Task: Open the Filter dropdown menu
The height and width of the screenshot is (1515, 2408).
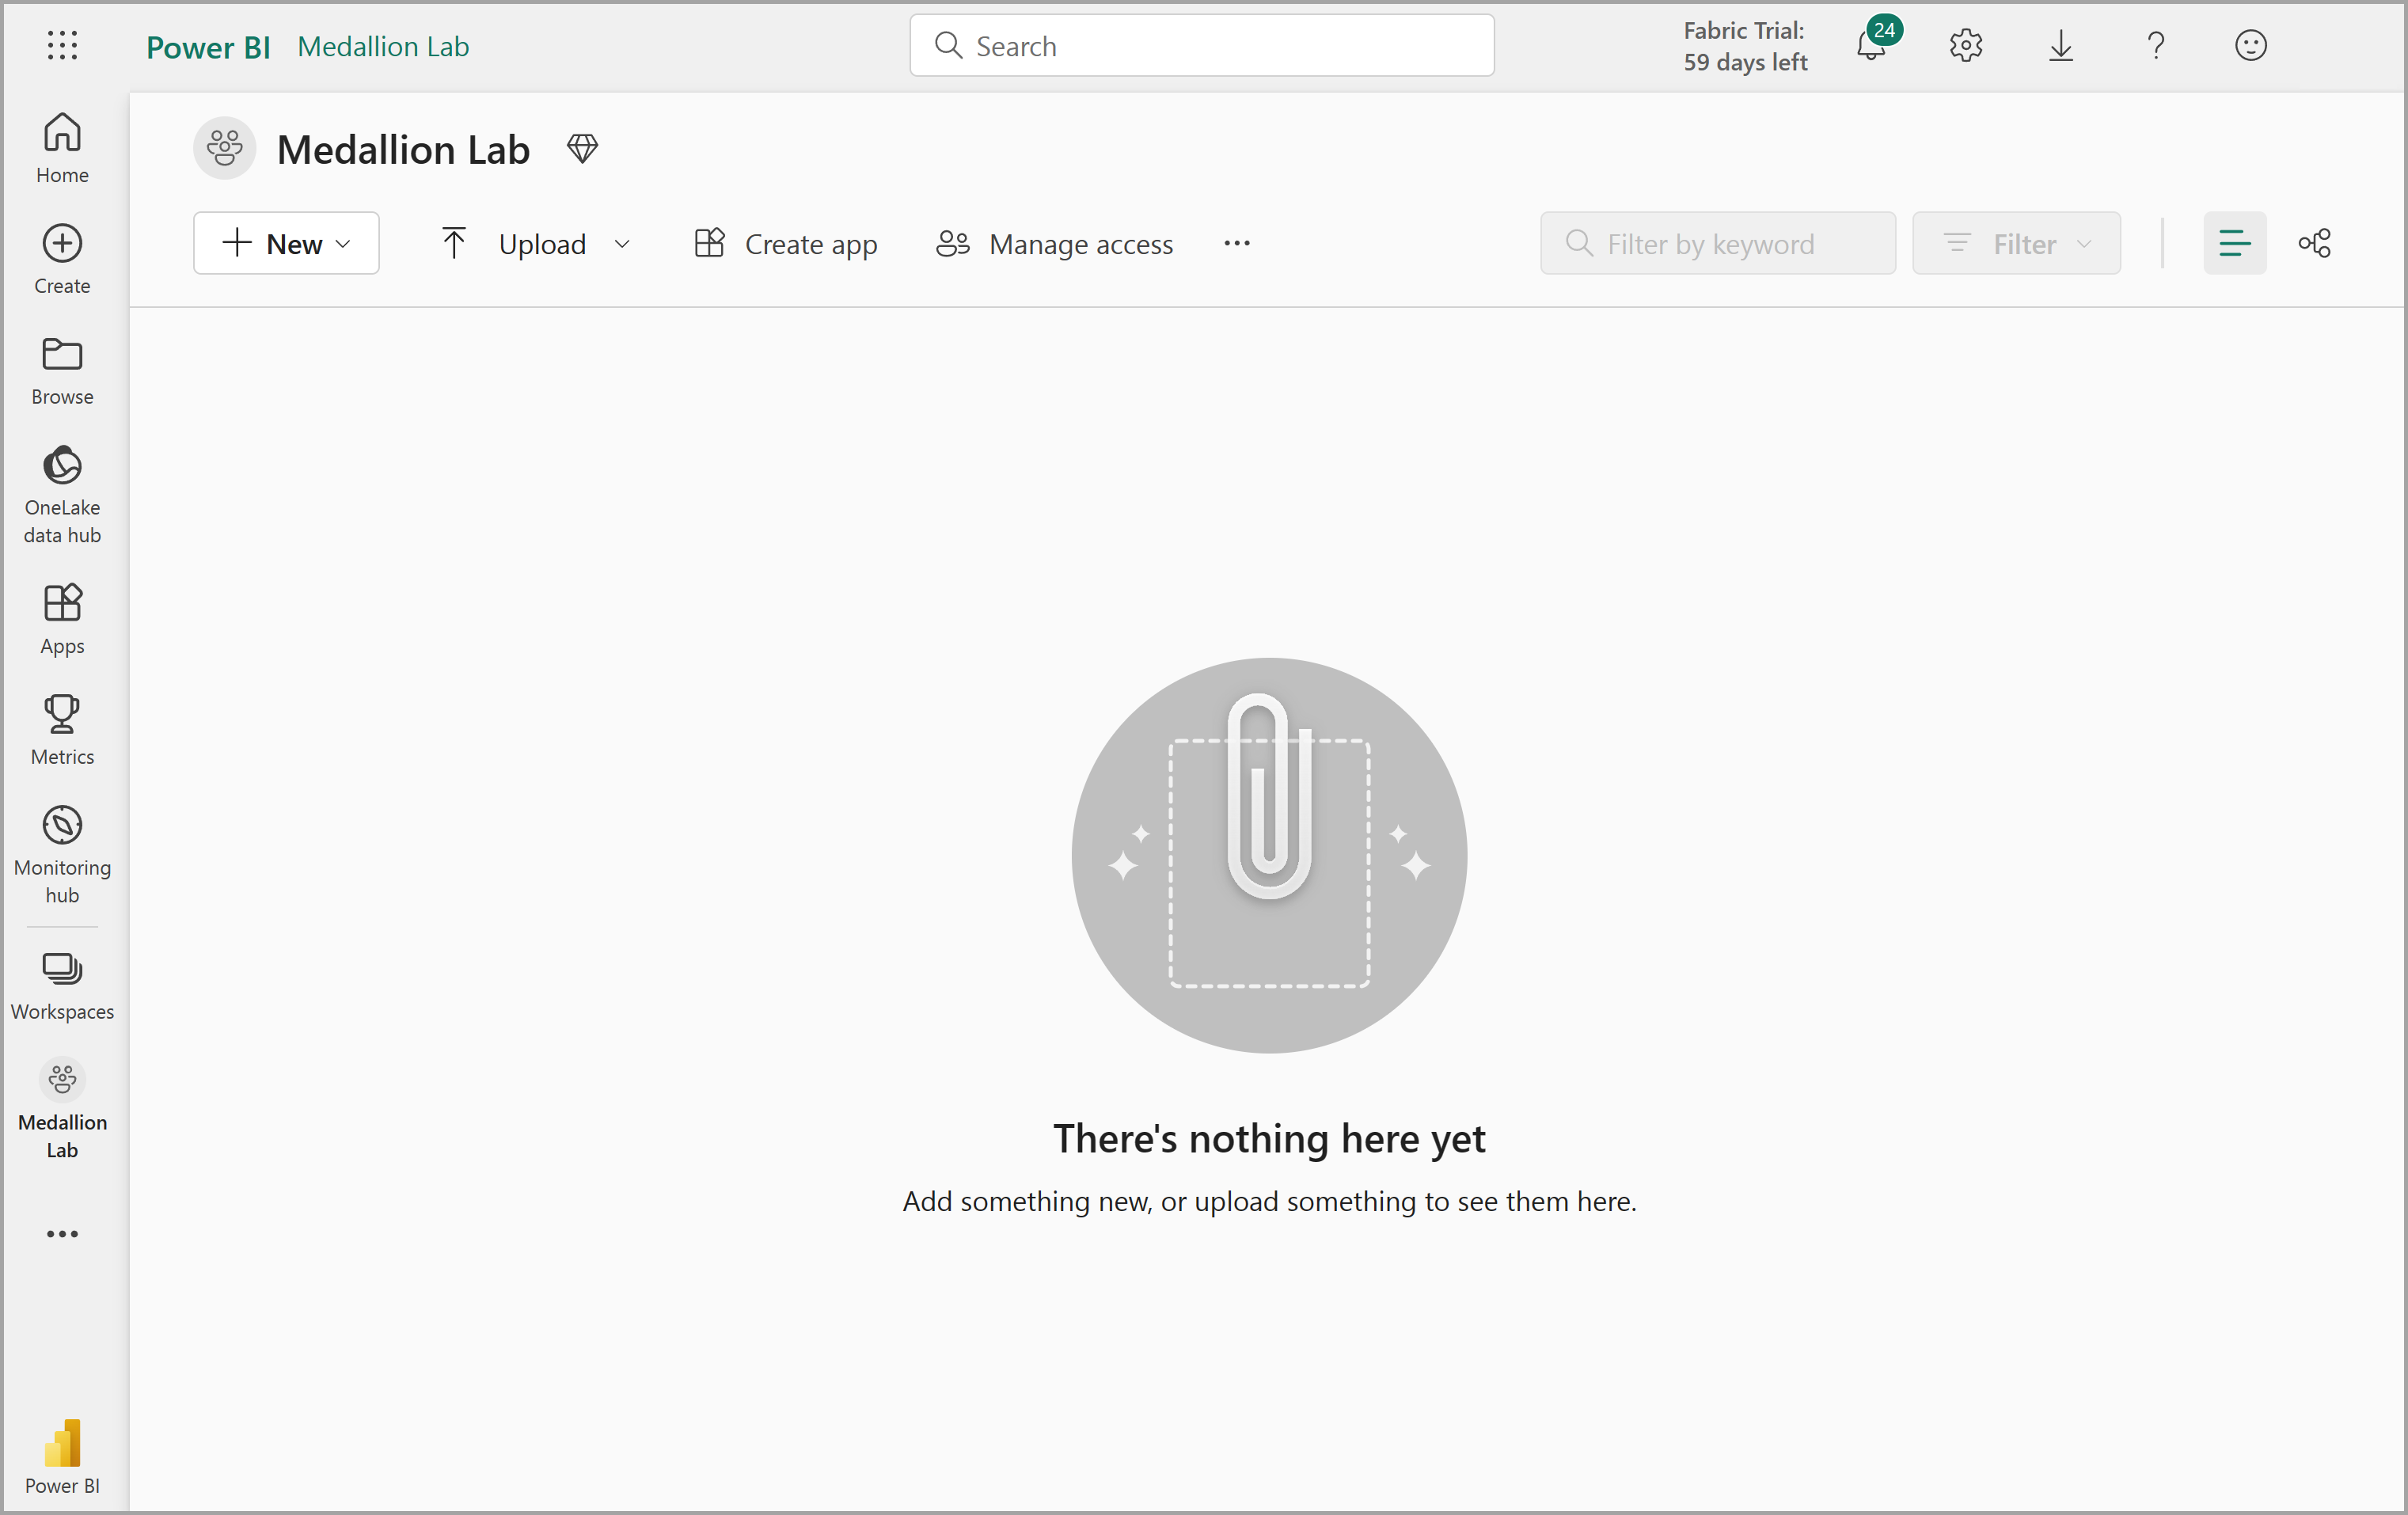Action: [x=2017, y=243]
